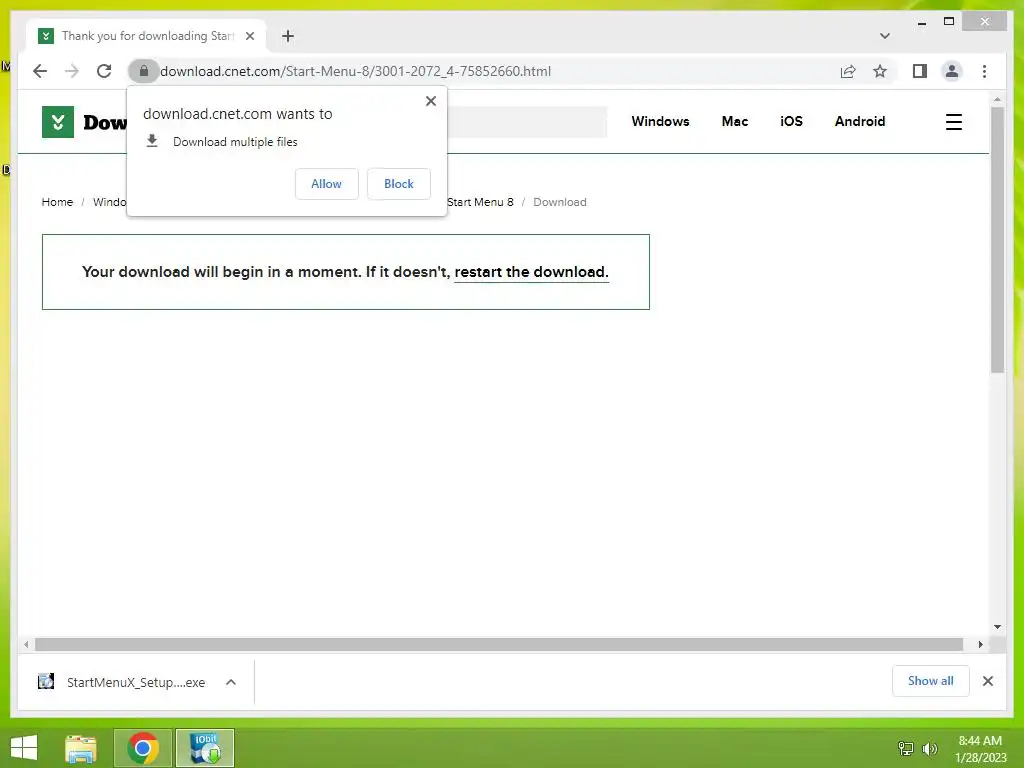1024x768 pixels.
Task: Click the volume speaker tray icon
Action: coord(929,748)
